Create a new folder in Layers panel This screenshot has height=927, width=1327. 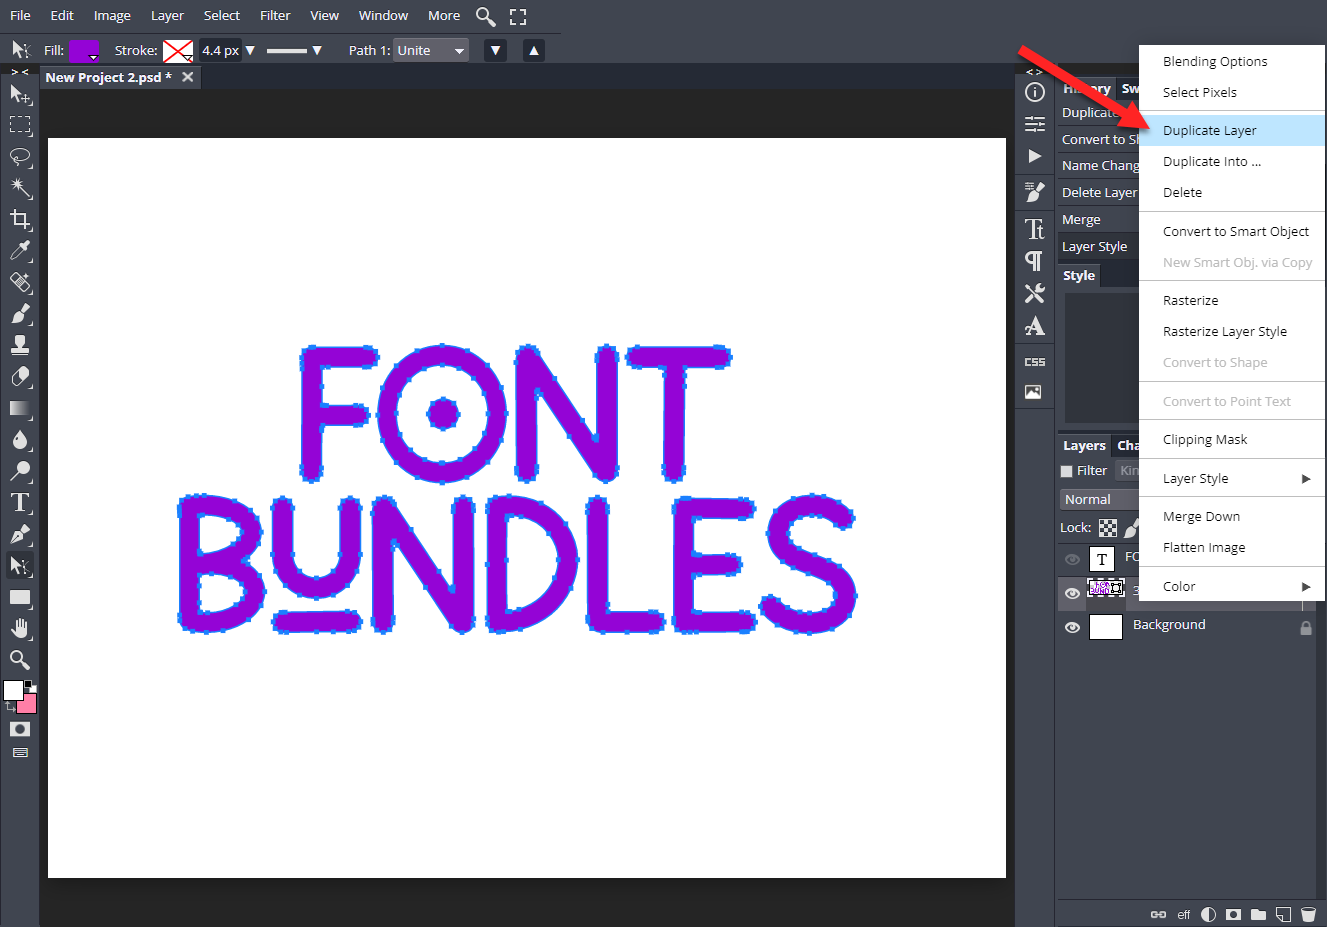coord(1259,914)
